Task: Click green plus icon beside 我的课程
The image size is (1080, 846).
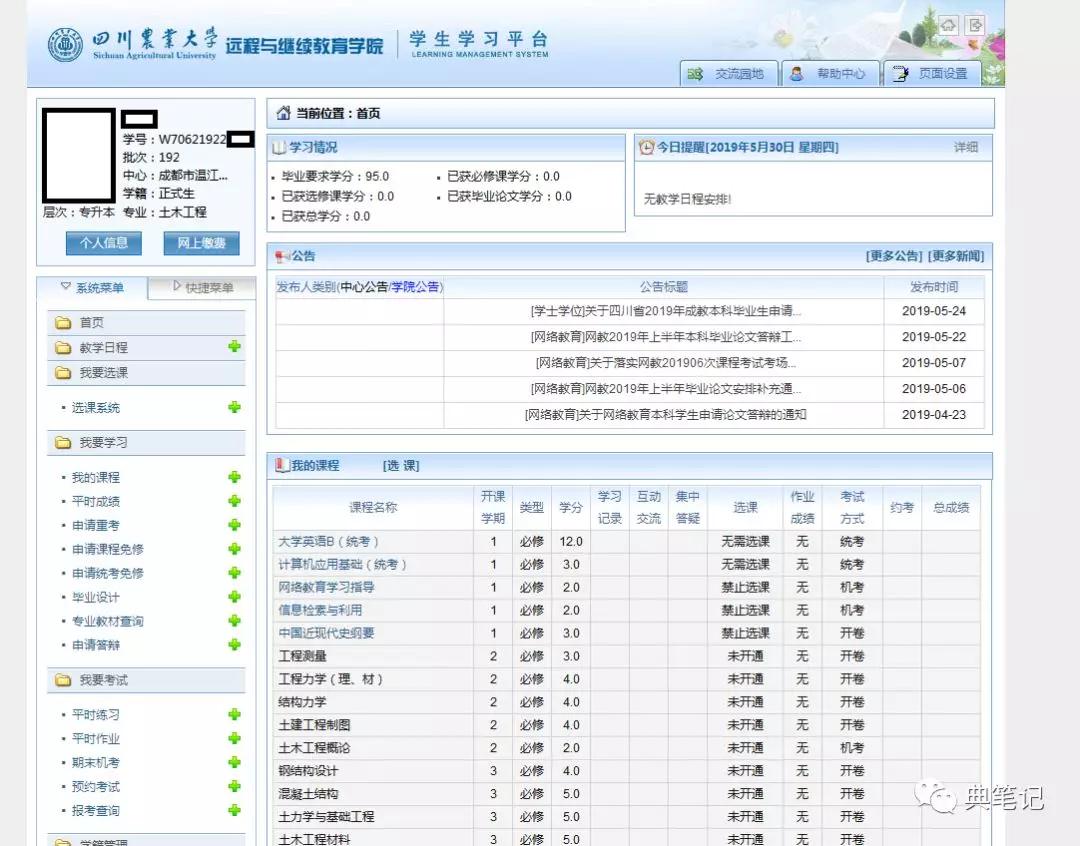Action: [234, 477]
